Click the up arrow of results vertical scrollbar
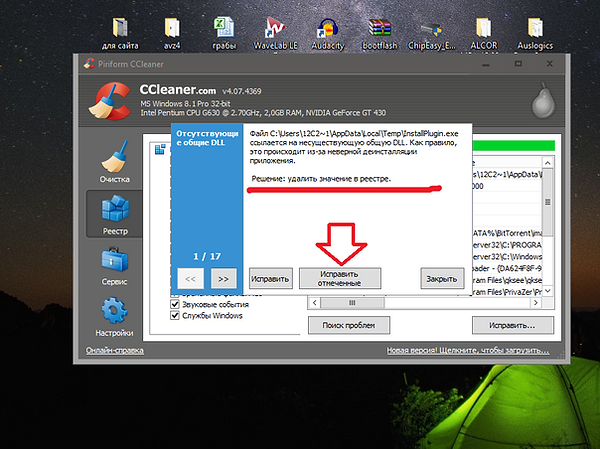 (x=548, y=163)
